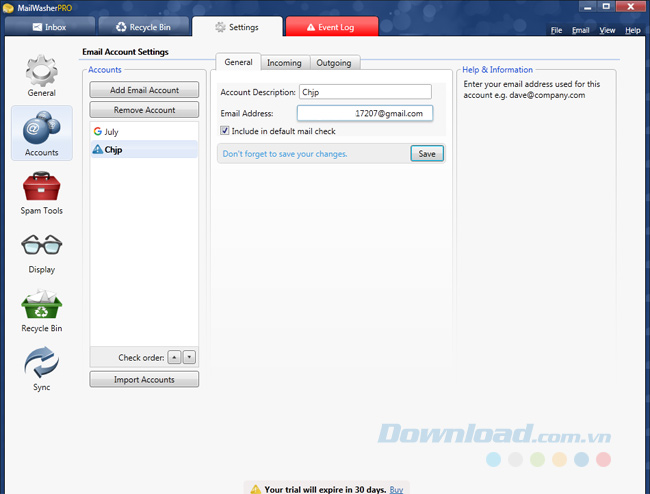
Task: Close the MailWasher window
Action: click(x=631, y=7)
